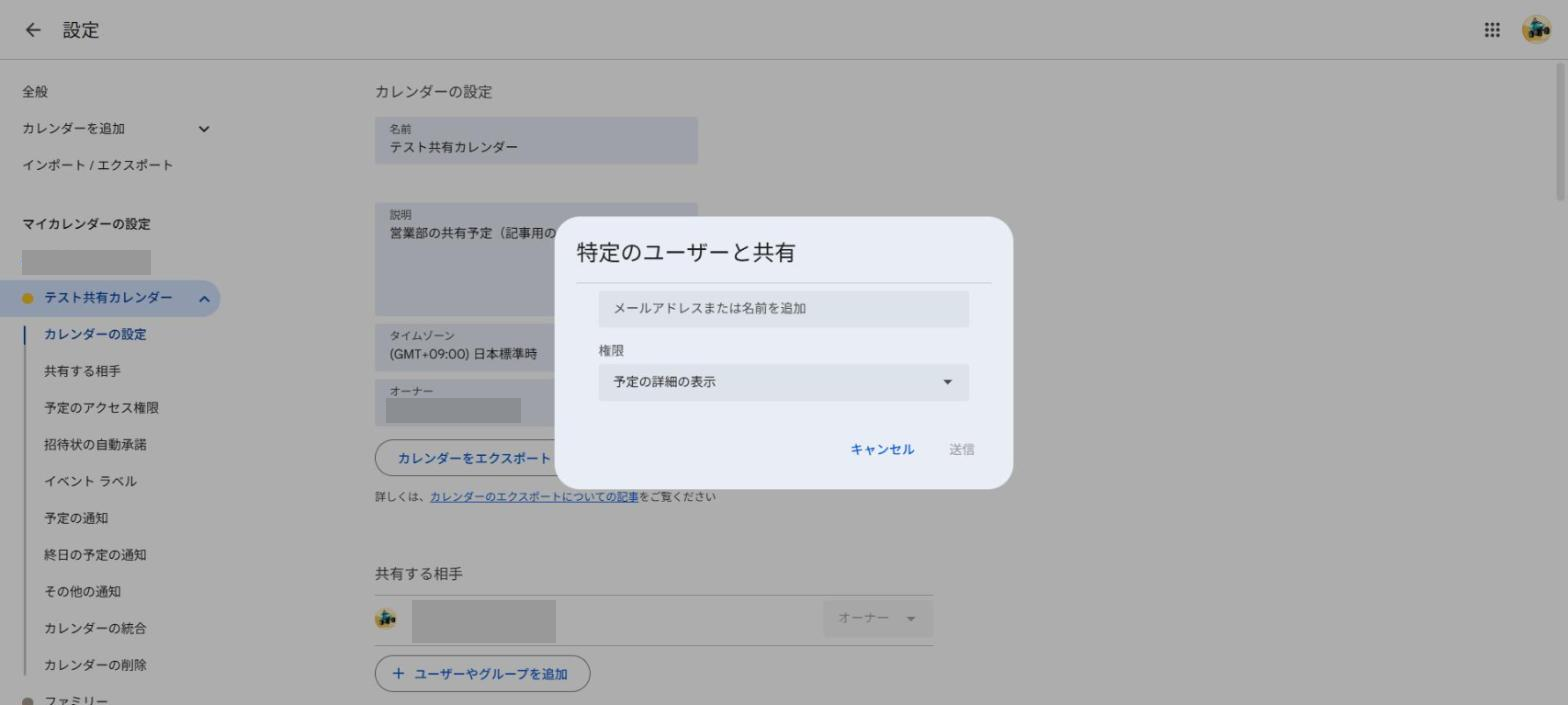Image resolution: width=1568 pixels, height=705 pixels.
Task: Click the ユーザーやグループを追加 button
Action: coord(482,674)
